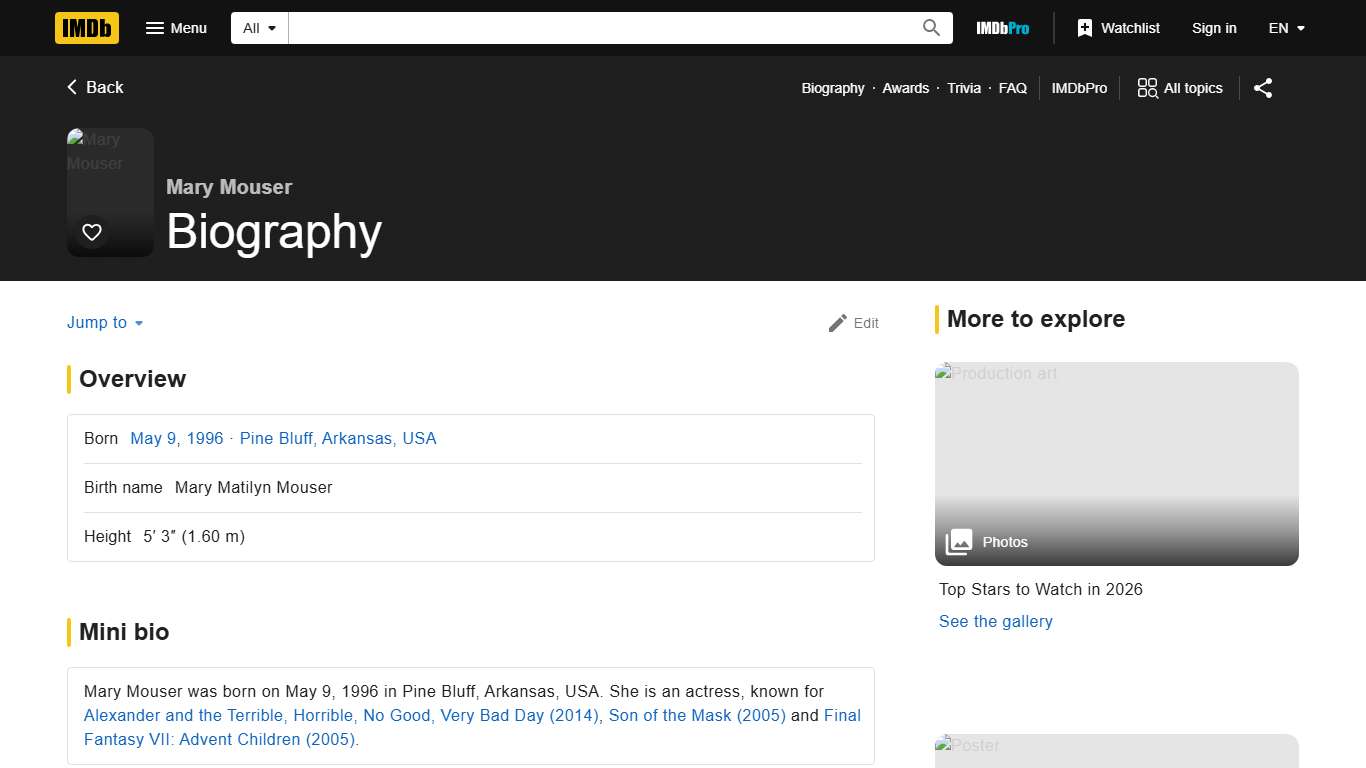Open the hamburger Menu
The height and width of the screenshot is (768, 1366).
click(176, 28)
